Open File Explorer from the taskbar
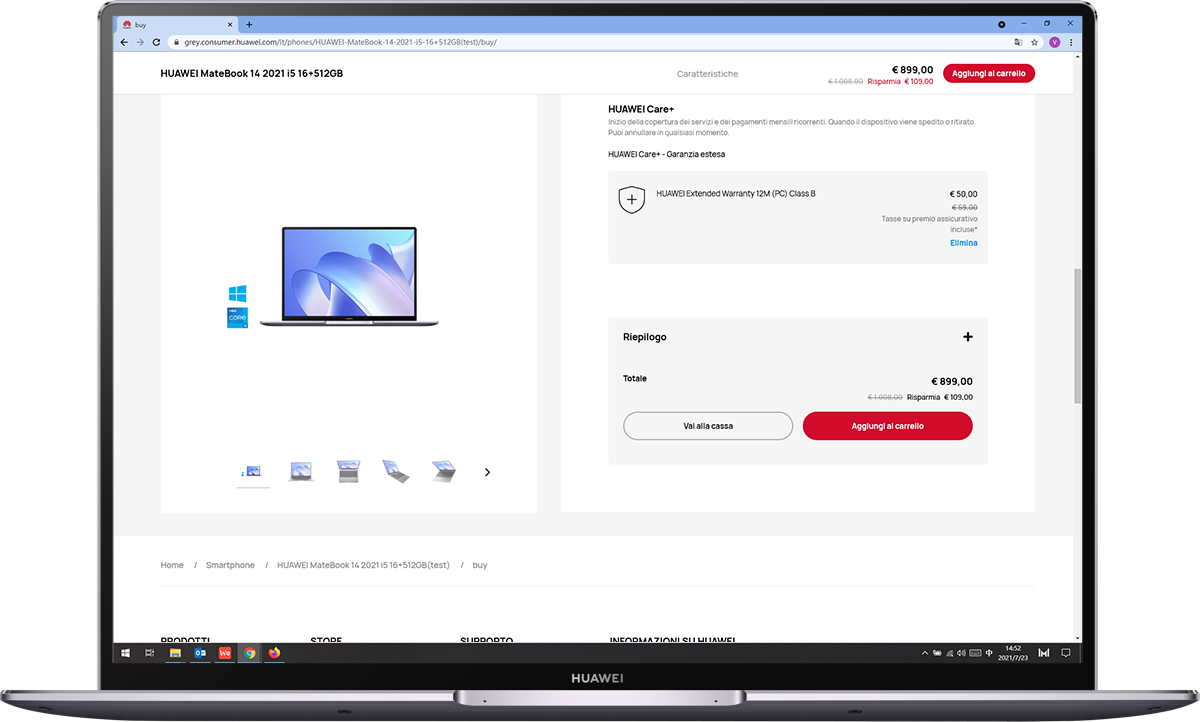Image resolution: width=1200 pixels, height=722 pixels. tap(175, 653)
